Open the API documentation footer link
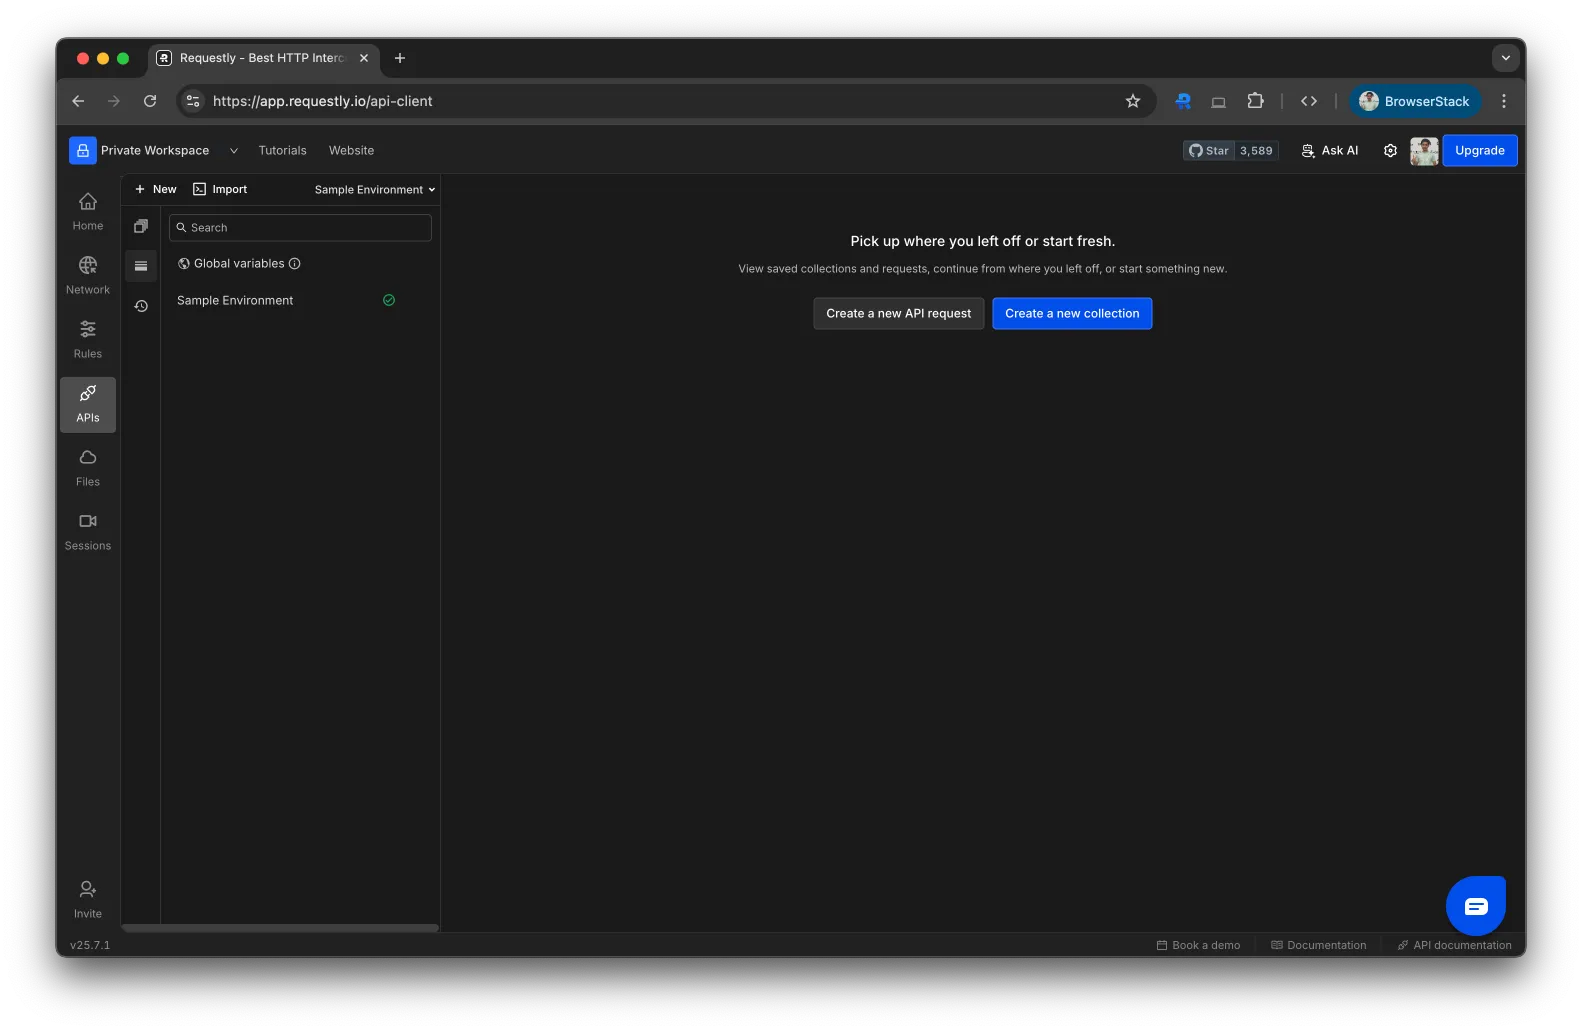Image resolution: width=1582 pixels, height=1031 pixels. 1454,945
